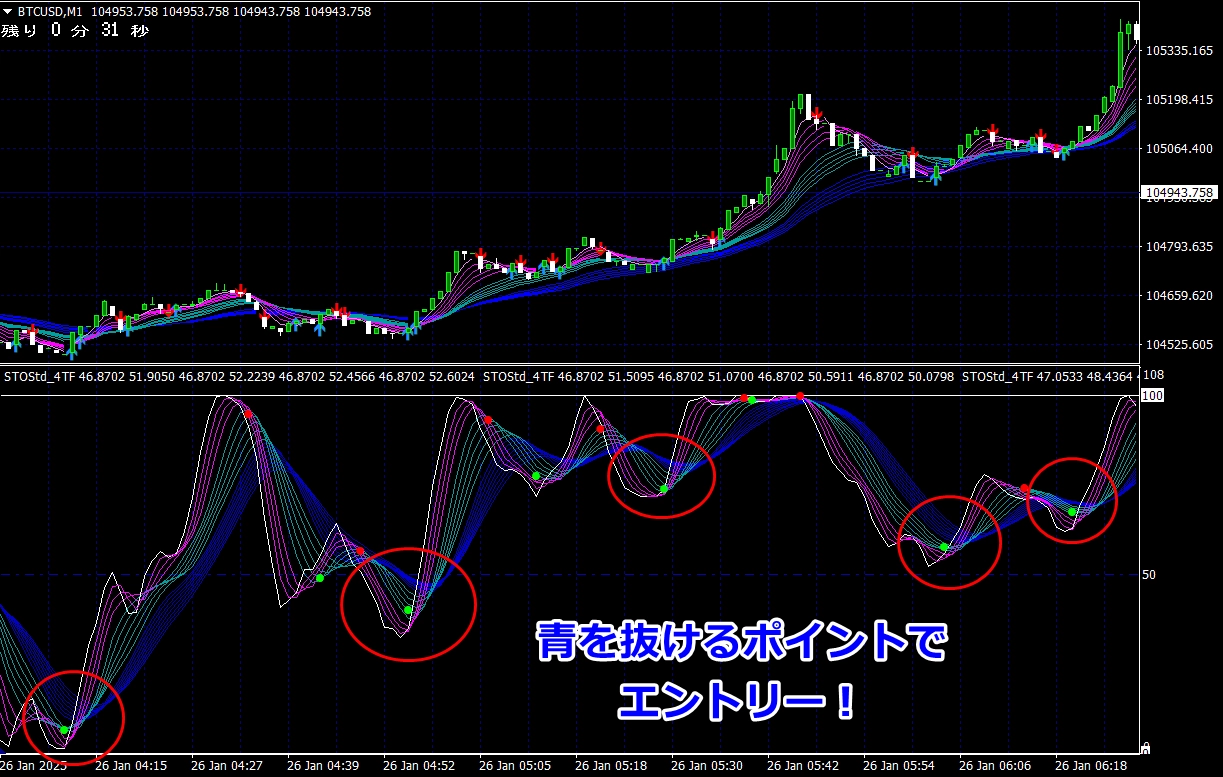The width and height of the screenshot is (1223, 777).
Task: Click the red sell arrow atop the 105198 price peak
Action: pos(816,112)
